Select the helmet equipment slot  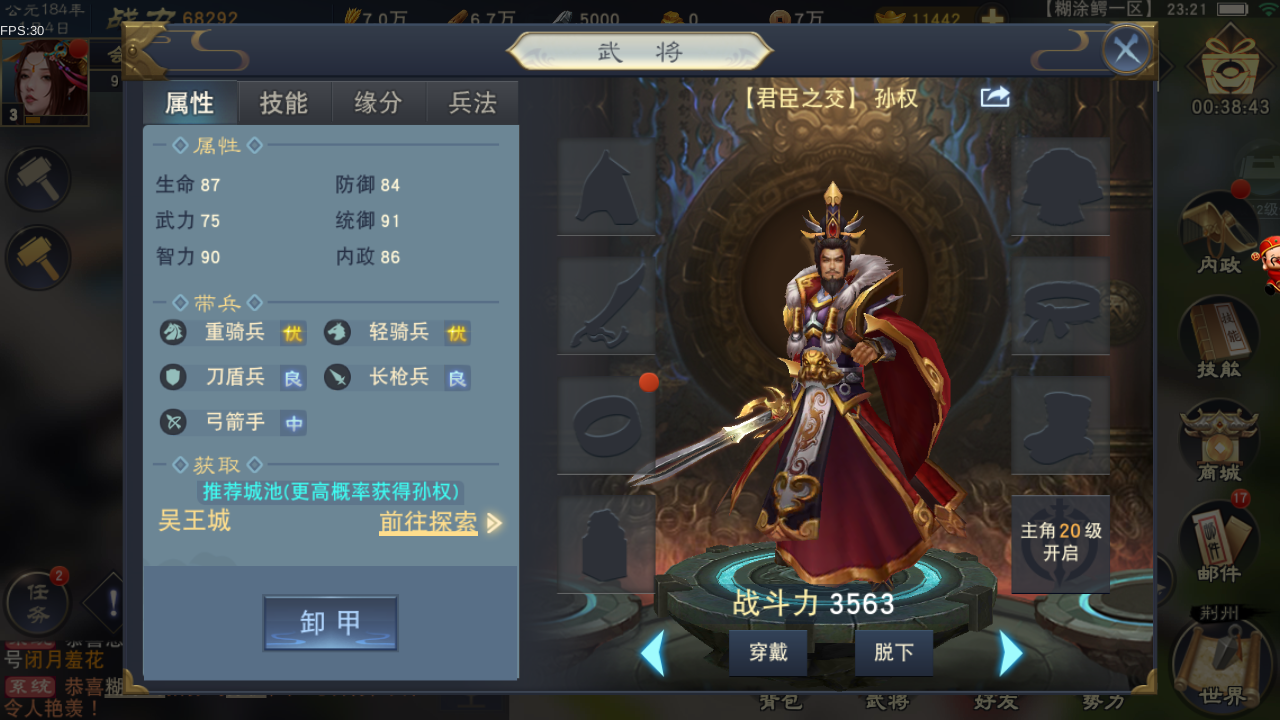pos(606,186)
